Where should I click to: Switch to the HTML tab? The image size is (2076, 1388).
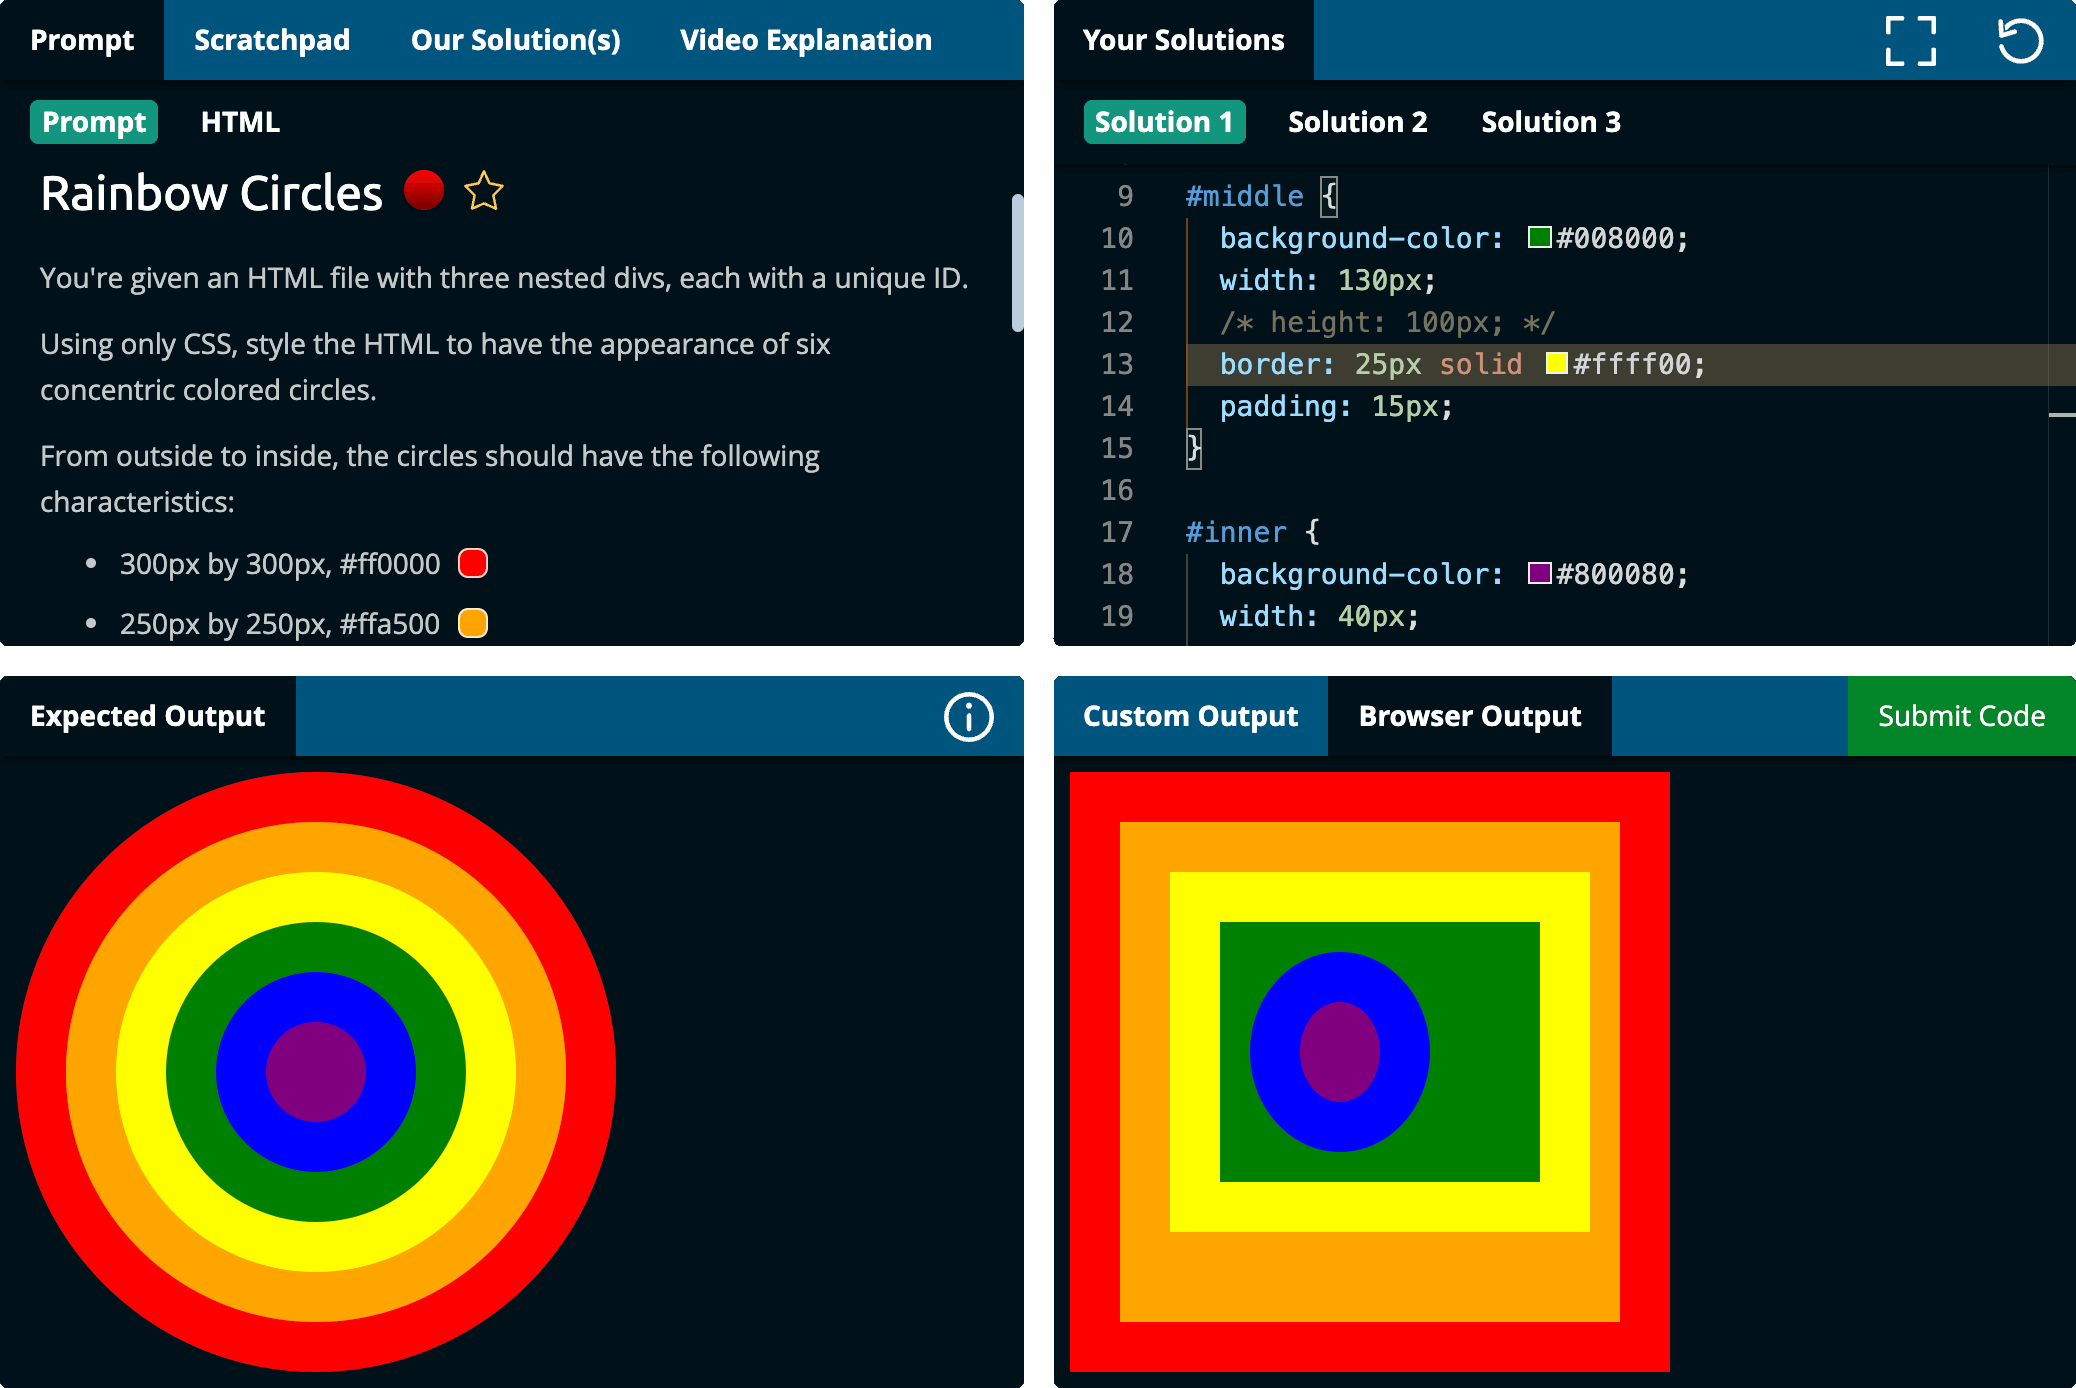[x=240, y=121]
